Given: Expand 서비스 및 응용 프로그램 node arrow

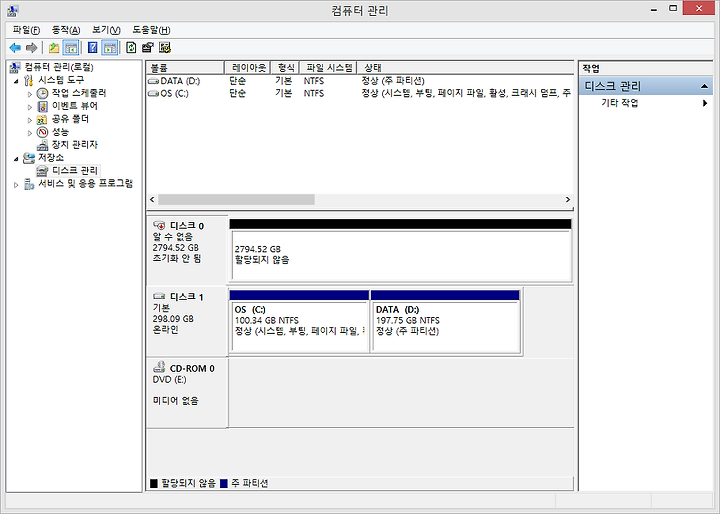Looking at the screenshot, I should [16, 185].
